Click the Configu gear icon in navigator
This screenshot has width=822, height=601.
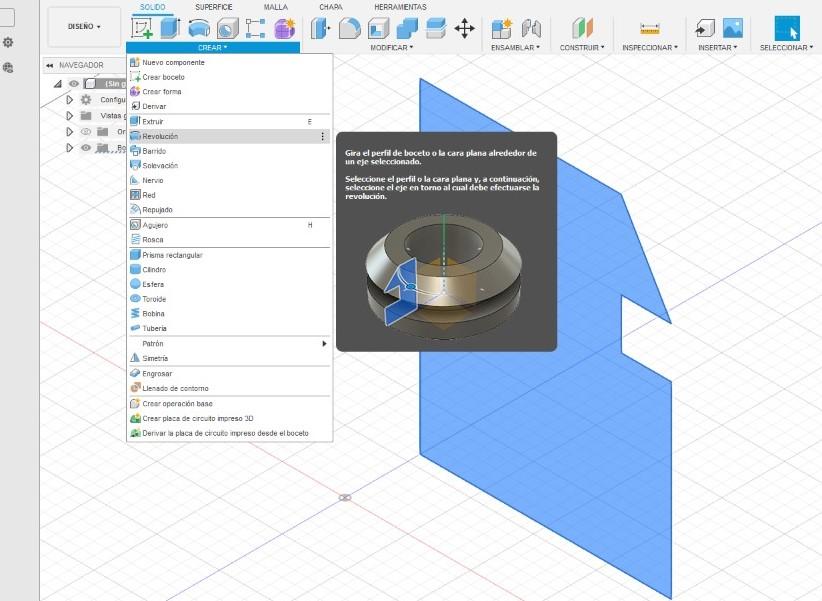tap(86, 99)
